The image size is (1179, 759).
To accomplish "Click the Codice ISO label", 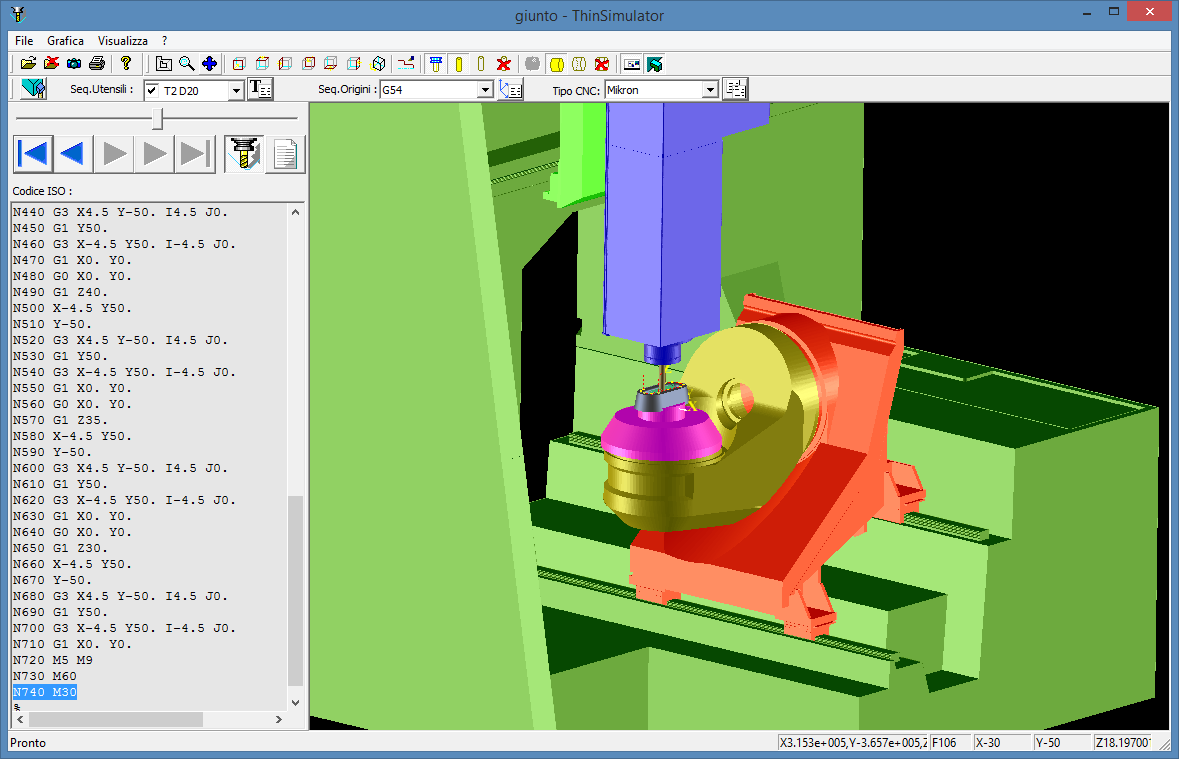I will [x=42, y=191].
